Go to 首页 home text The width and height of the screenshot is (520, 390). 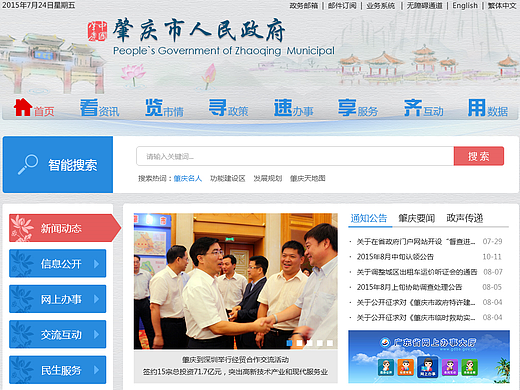[44, 111]
